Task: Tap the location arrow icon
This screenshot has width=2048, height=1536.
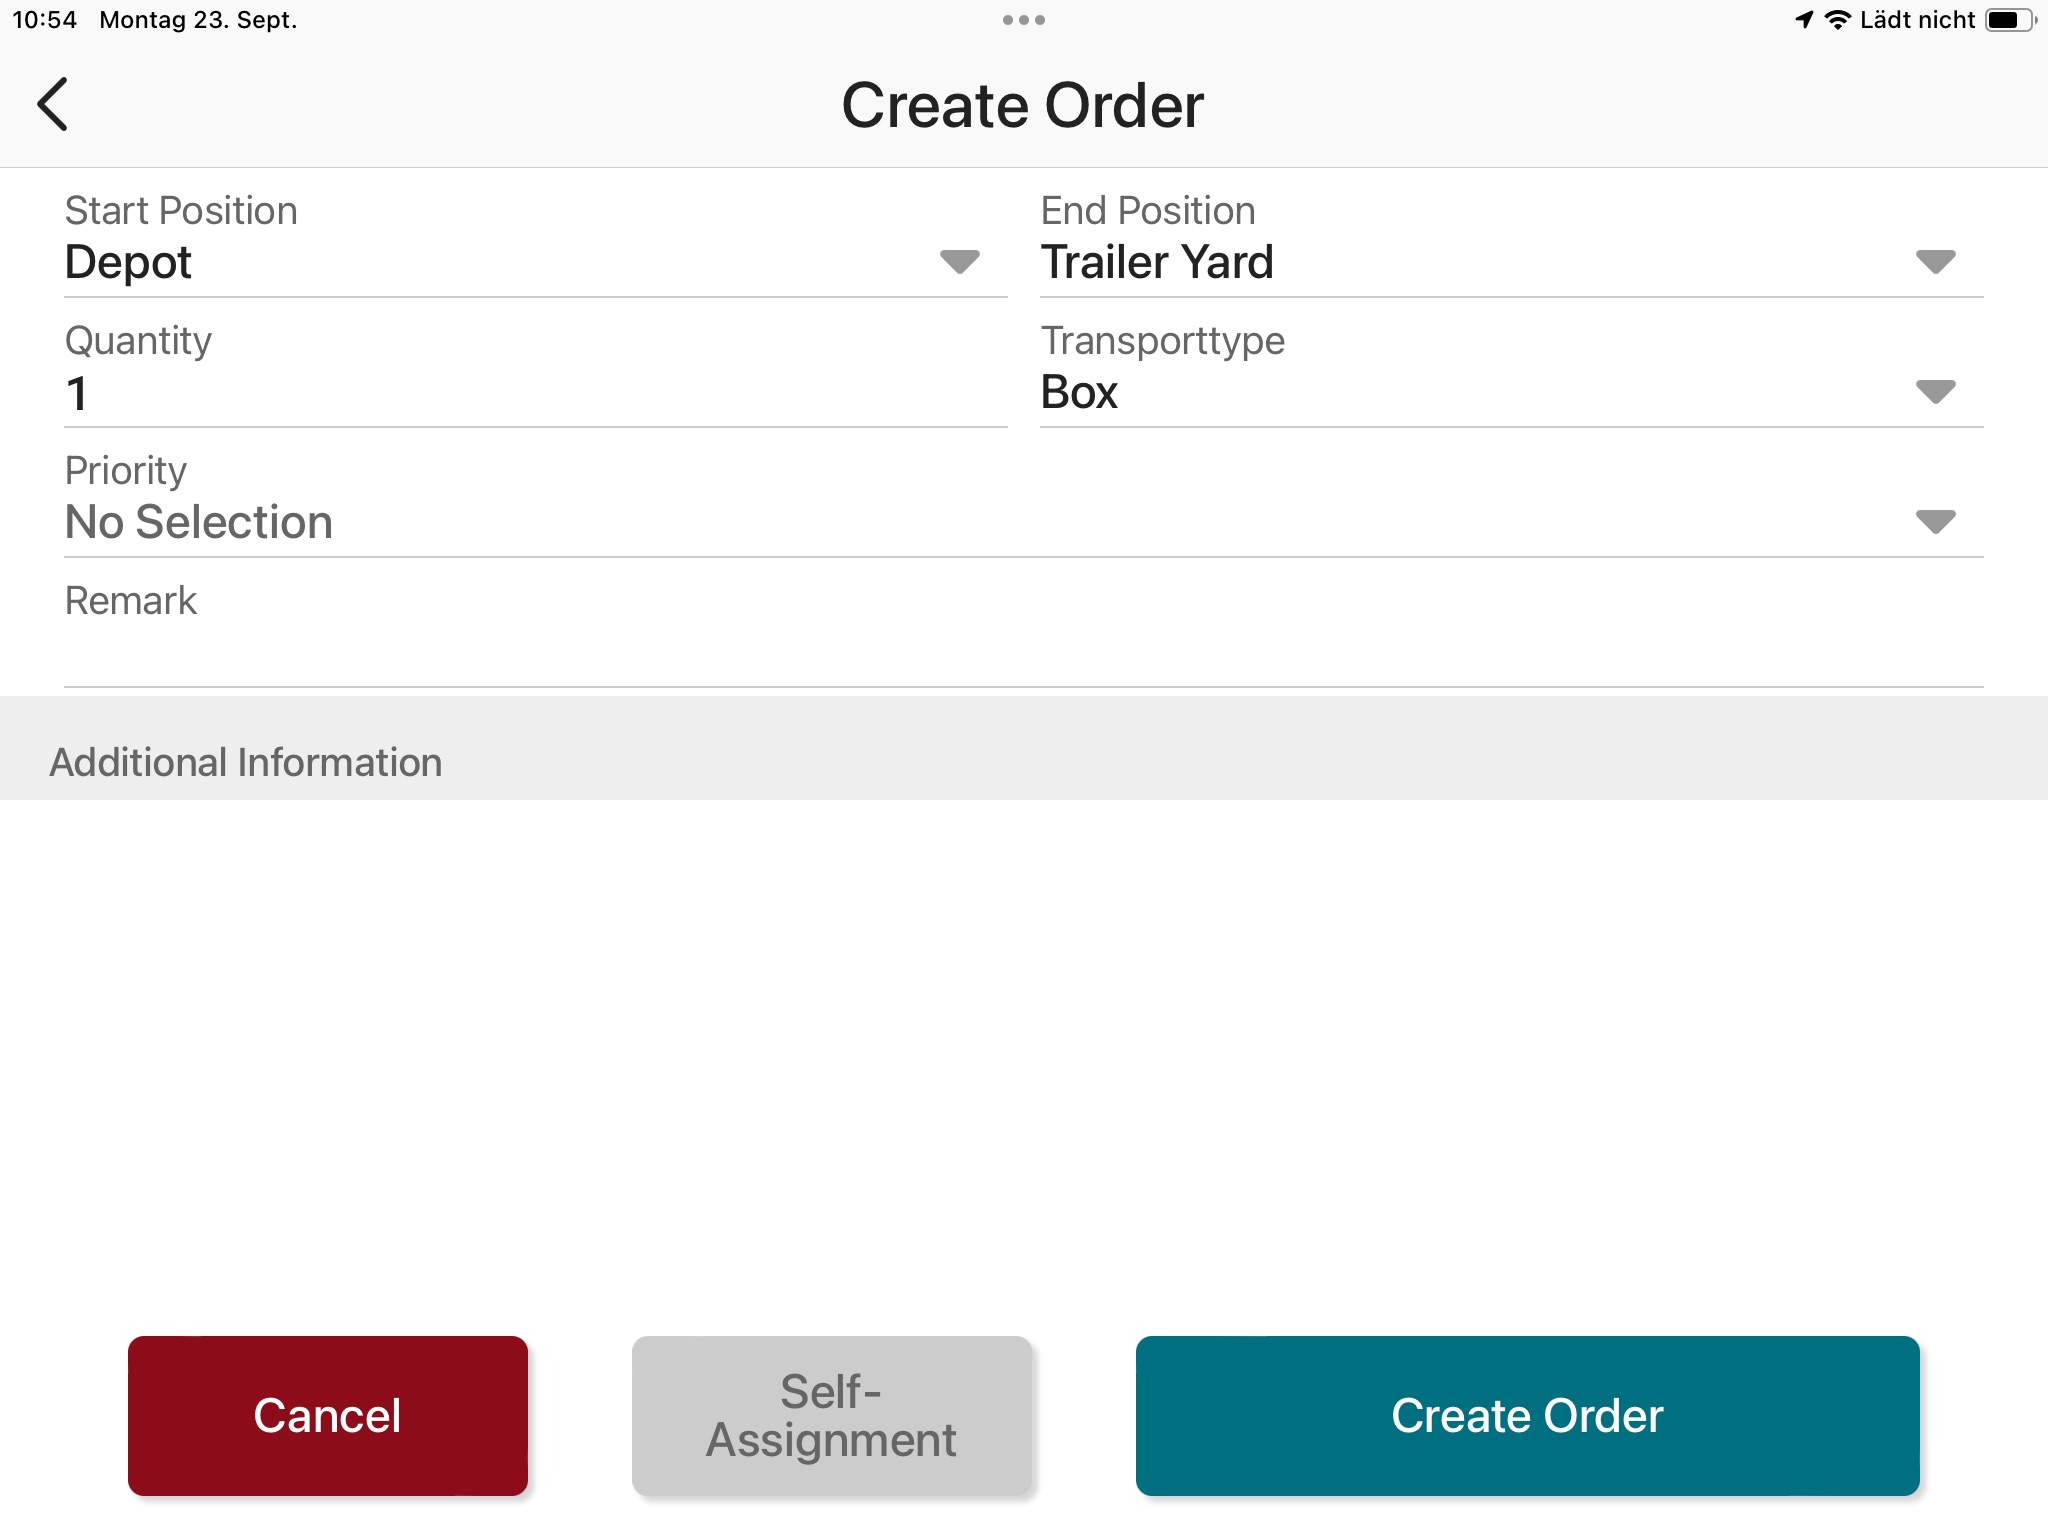Action: tap(1795, 18)
